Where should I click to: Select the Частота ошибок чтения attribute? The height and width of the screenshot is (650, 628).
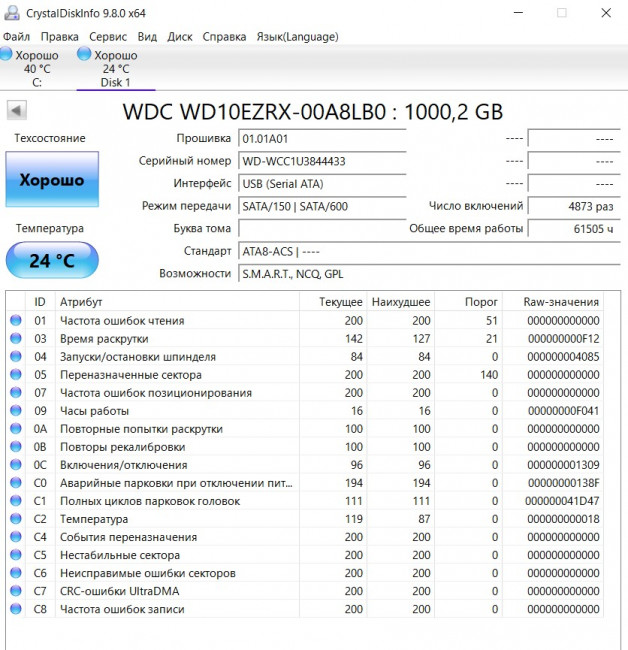click(x=122, y=320)
